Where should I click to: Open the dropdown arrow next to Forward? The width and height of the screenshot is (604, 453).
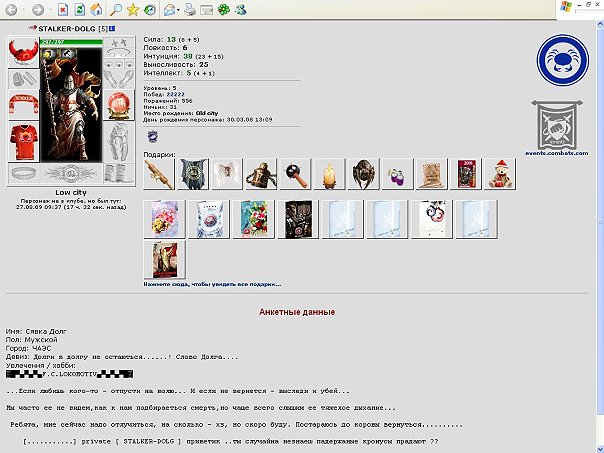pos(50,10)
